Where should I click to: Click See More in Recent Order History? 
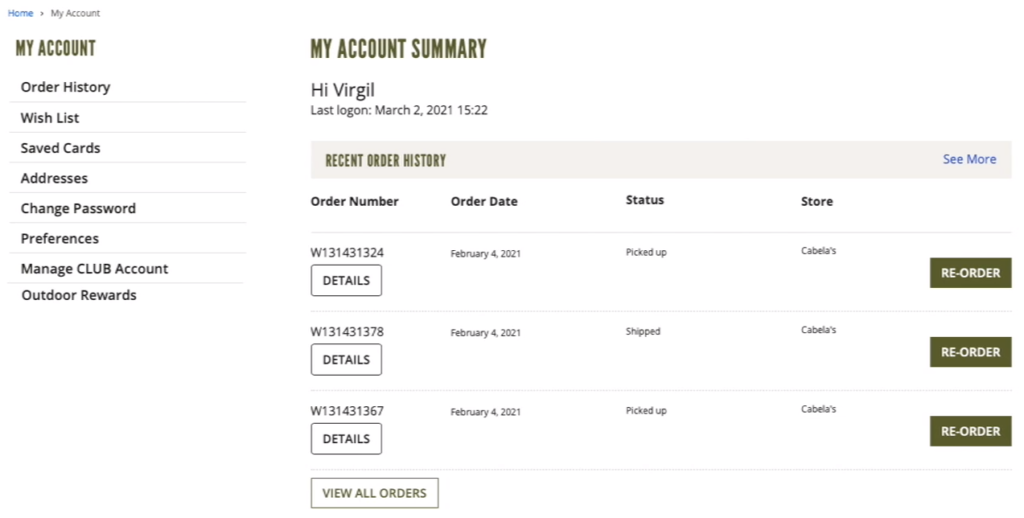[969, 159]
